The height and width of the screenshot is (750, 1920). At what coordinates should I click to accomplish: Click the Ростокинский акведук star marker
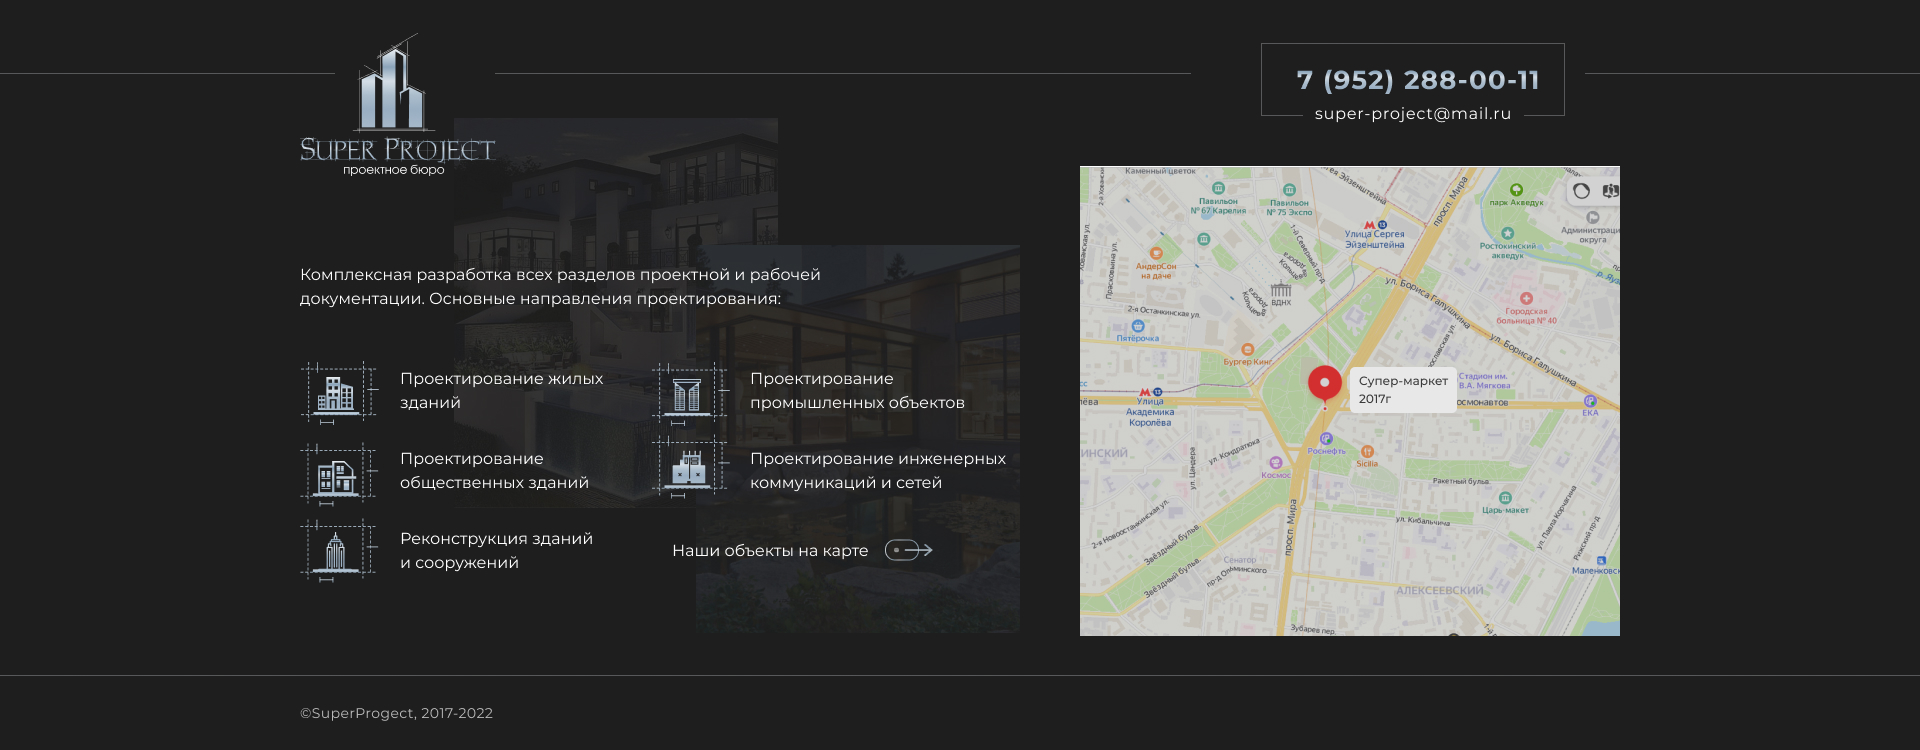pyautogui.click(x=1507, y=233)
